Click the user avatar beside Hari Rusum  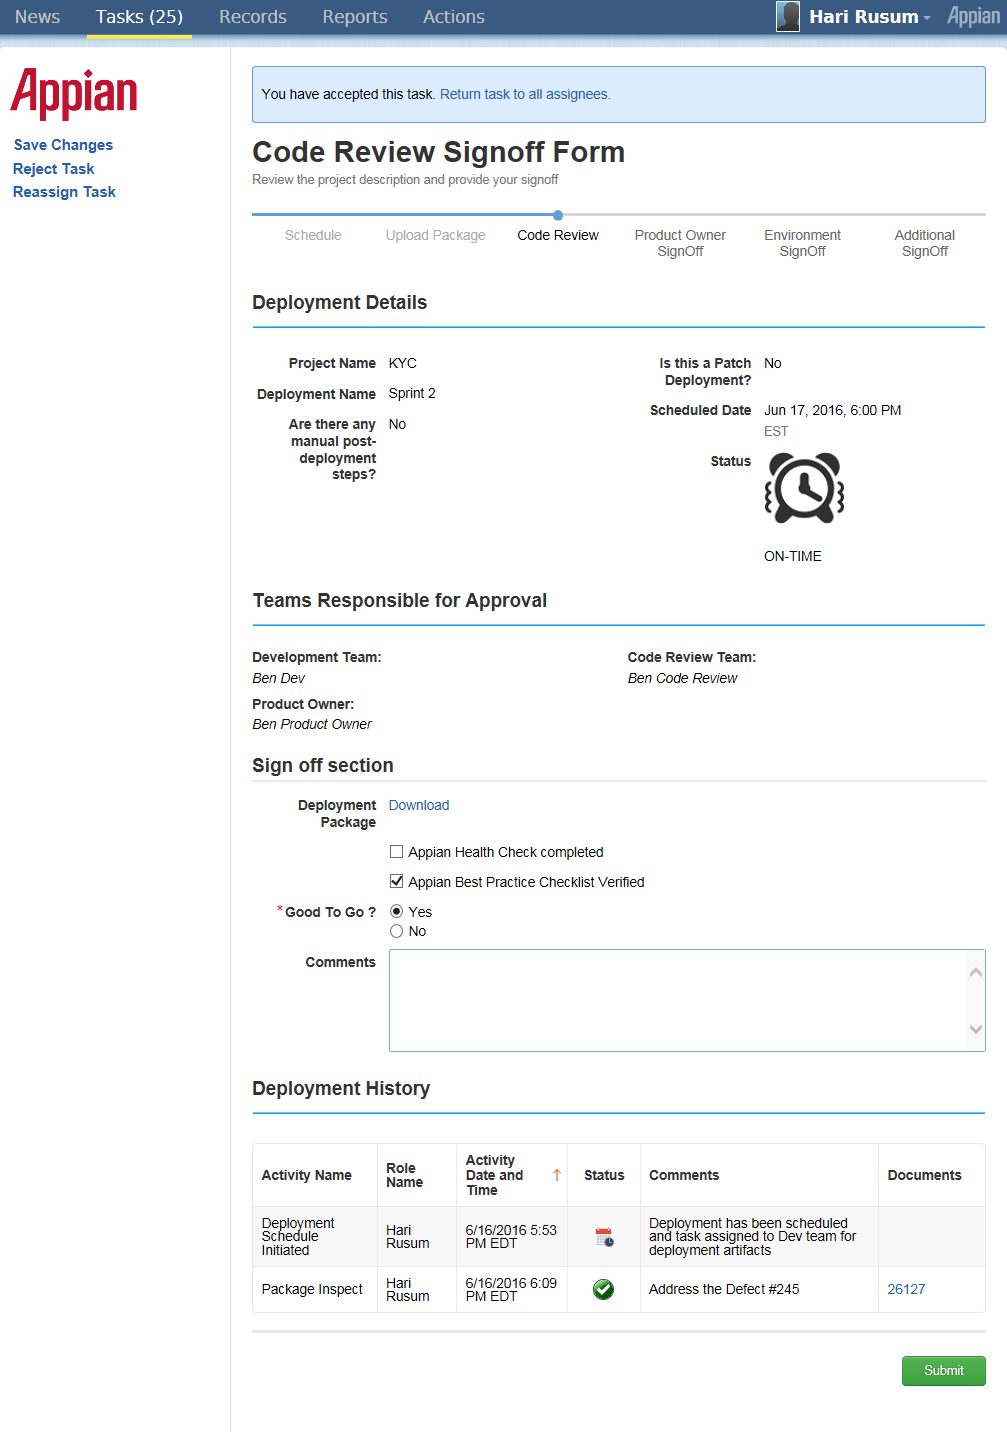click(788, 16)
